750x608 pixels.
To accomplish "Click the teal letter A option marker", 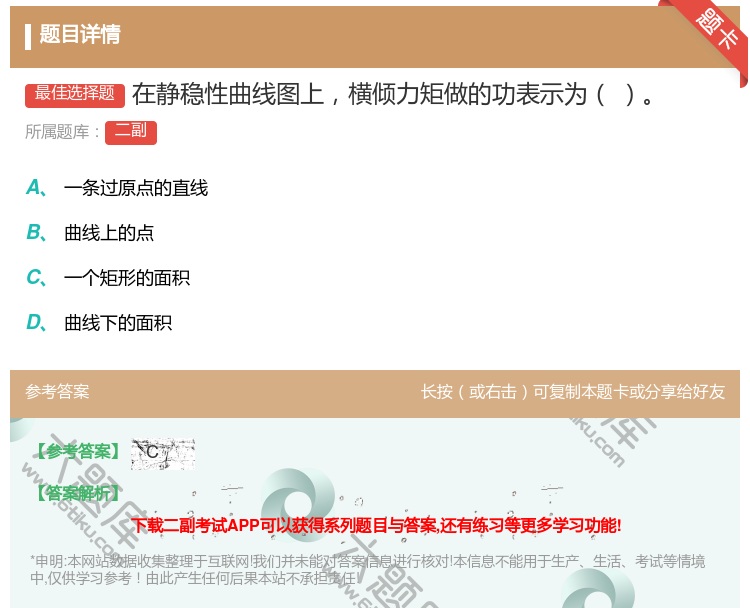I will pyautogui.click(x=36, y=188).
